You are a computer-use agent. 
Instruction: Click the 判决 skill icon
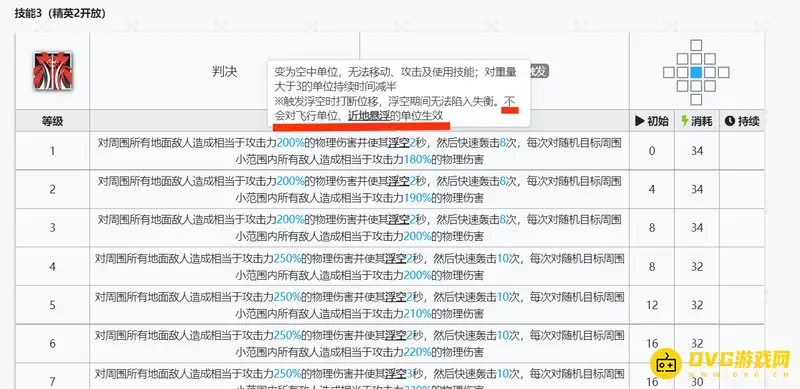tap(53, 71)
